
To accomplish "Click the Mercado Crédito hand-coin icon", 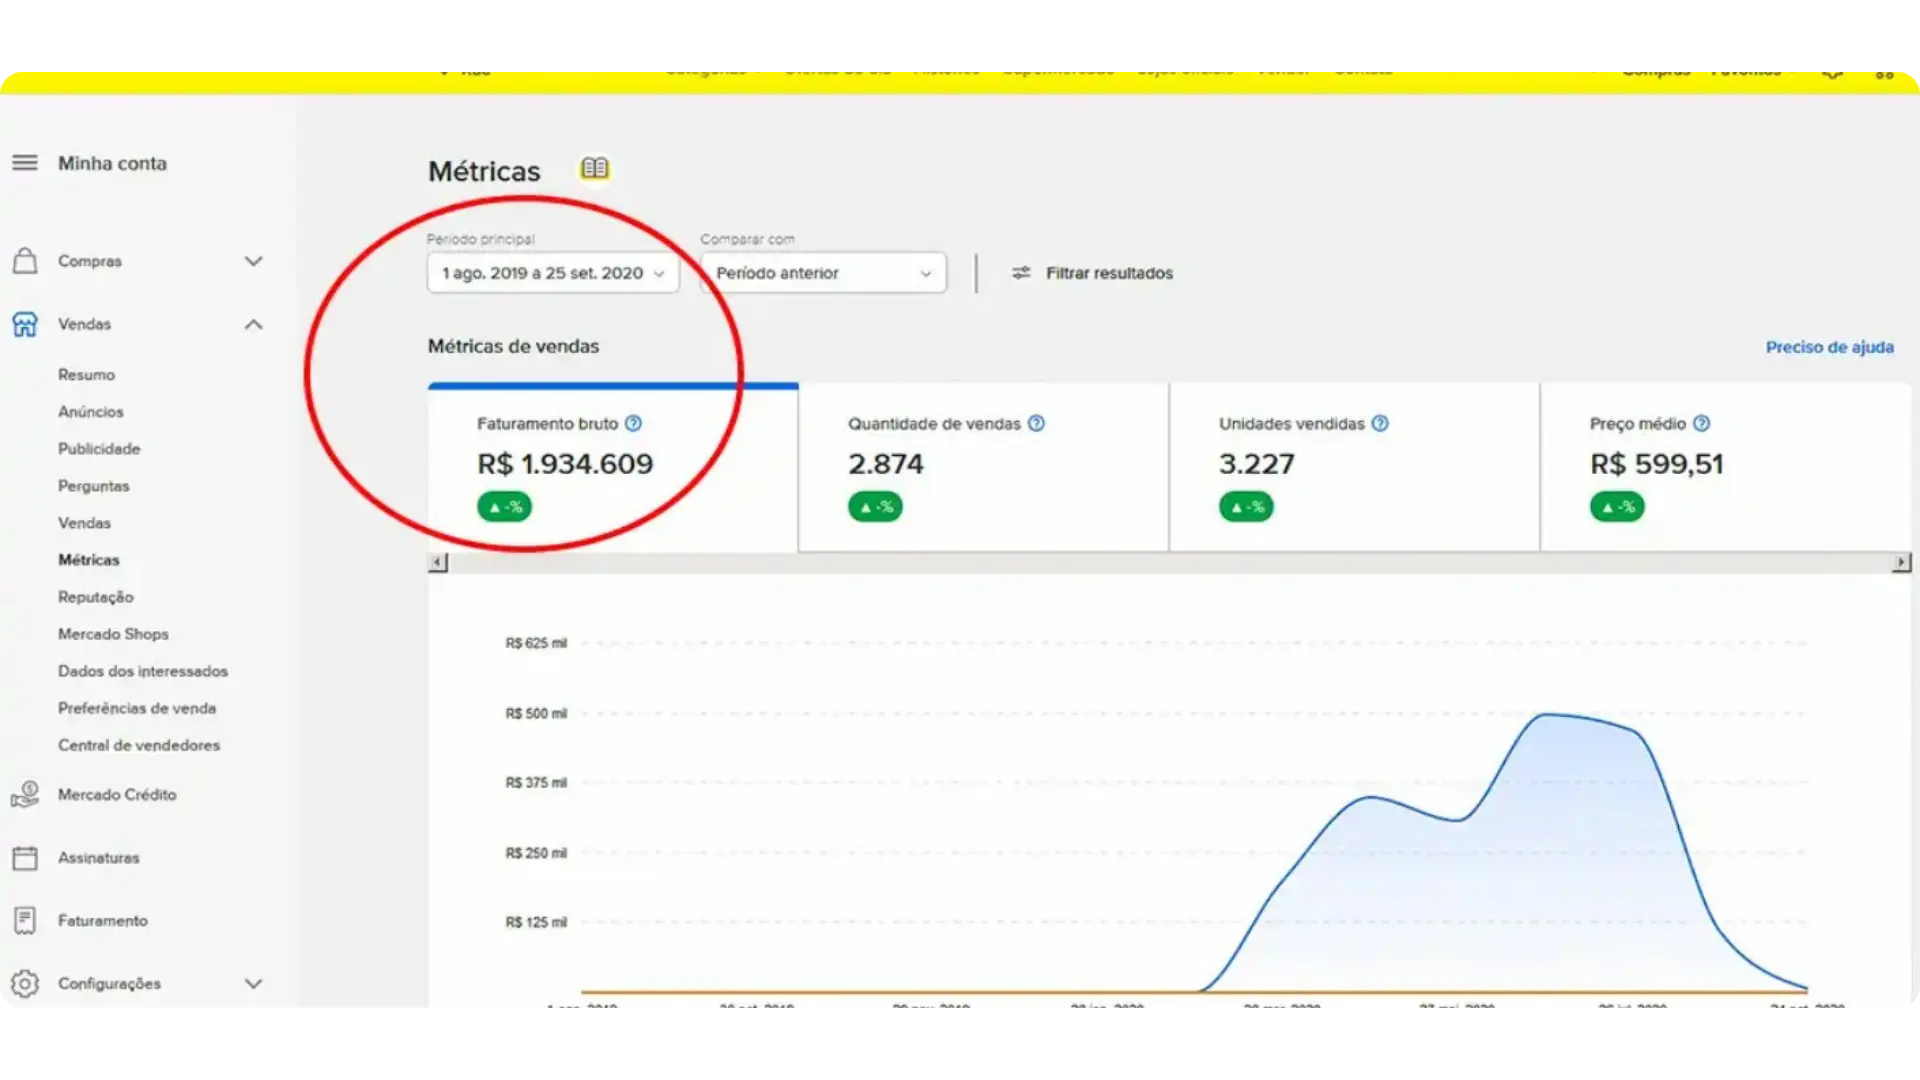I will click(25, 794).
